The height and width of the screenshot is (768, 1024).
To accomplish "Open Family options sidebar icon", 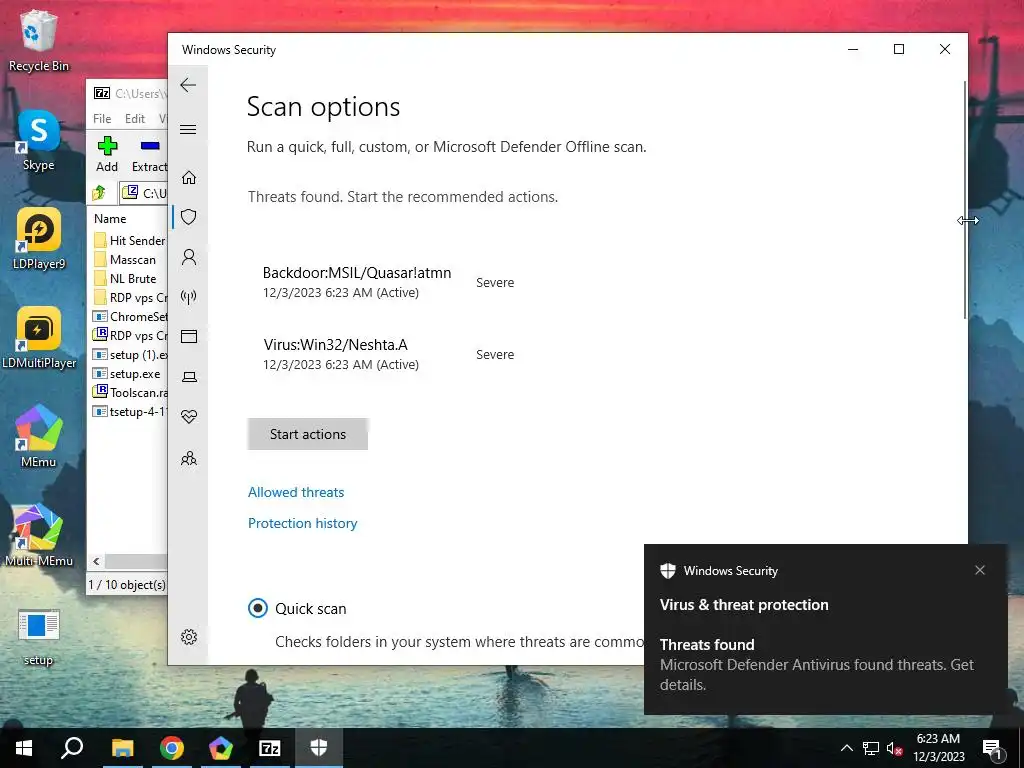I will 189,458.
